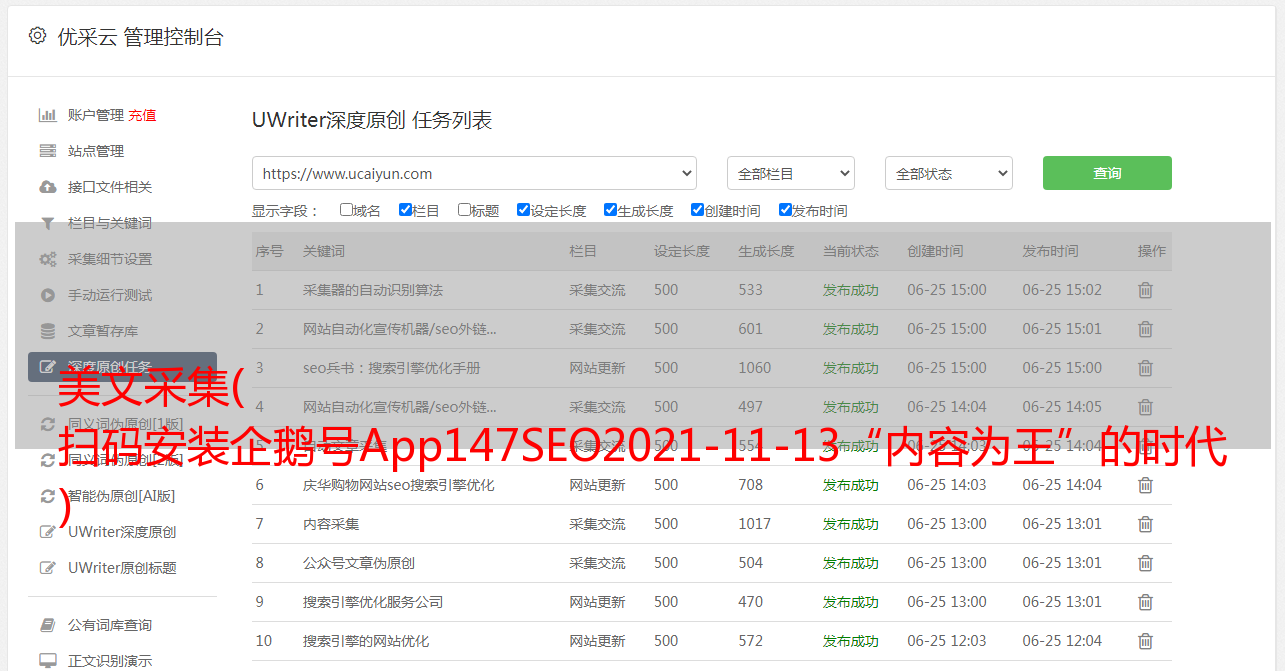The width and height of the screenshot is (1285, 671).
Task: Click the cloud upload icon for 接口文件相关
Action: (x=47, y=187)
